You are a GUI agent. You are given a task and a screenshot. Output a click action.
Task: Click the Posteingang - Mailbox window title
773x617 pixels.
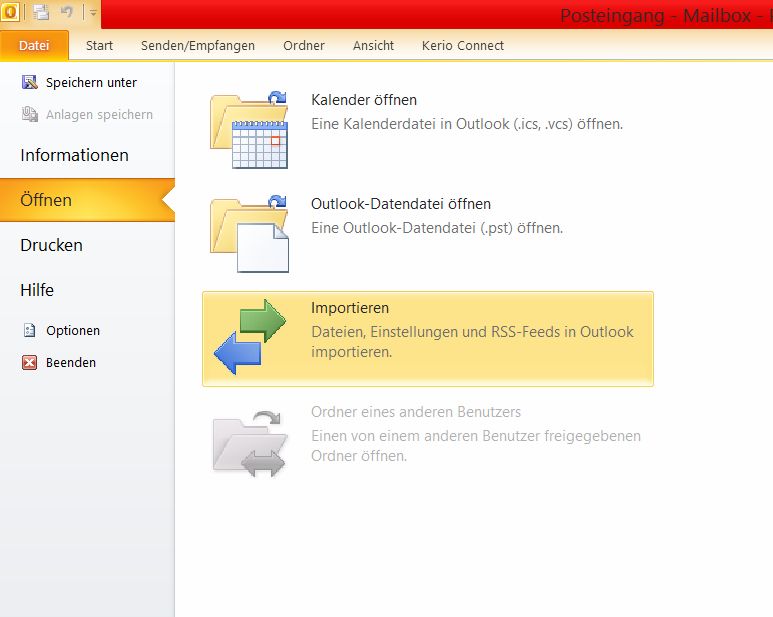tap(666, 16)
